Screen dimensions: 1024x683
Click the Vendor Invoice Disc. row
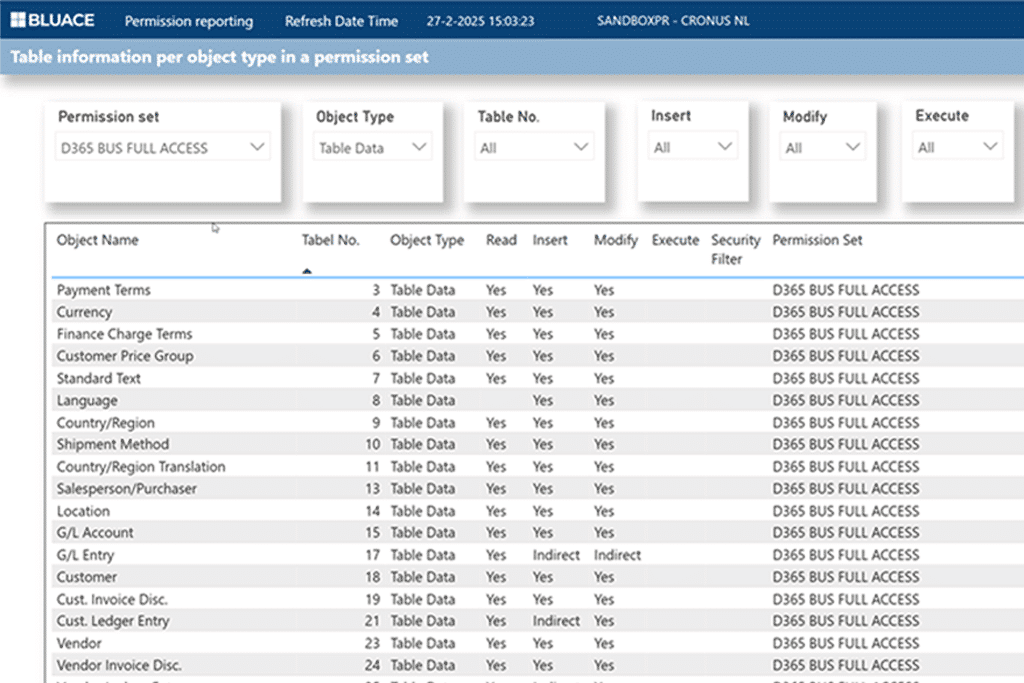[119, 665]
